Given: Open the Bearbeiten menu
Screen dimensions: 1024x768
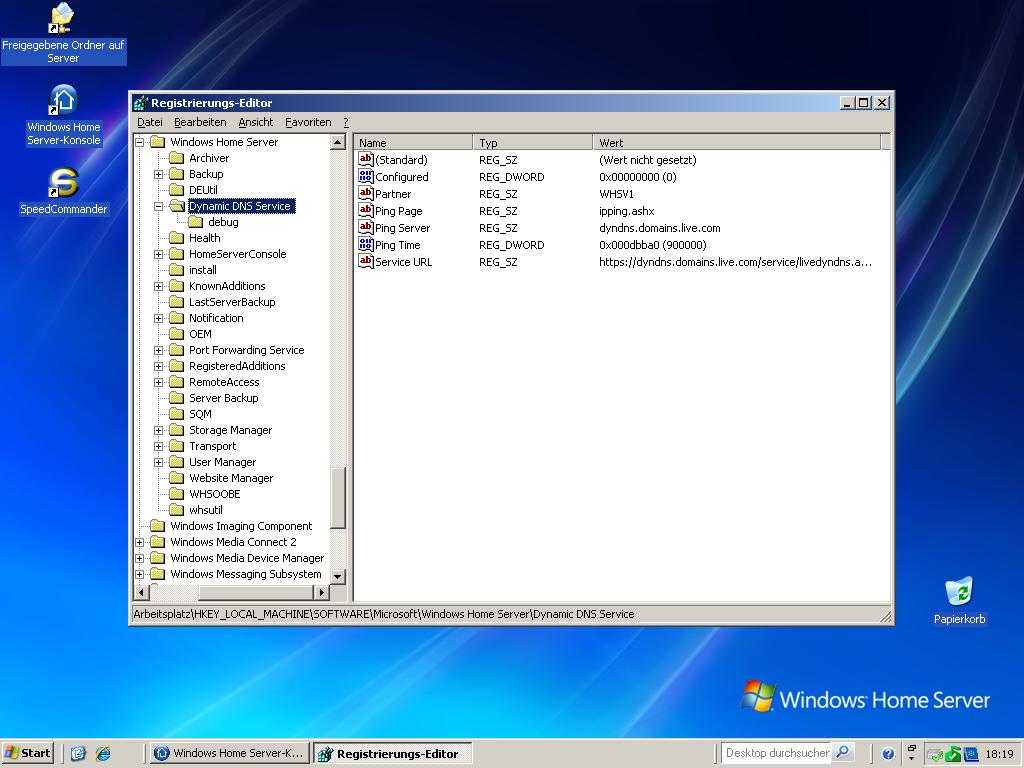Looking at the screenshot, I should (200, 122).
